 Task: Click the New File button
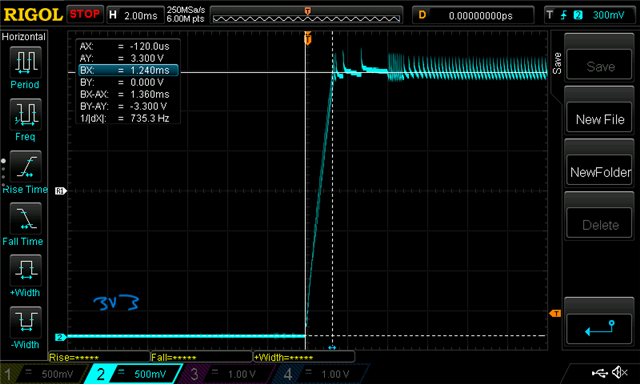click(x=599, y=119)
